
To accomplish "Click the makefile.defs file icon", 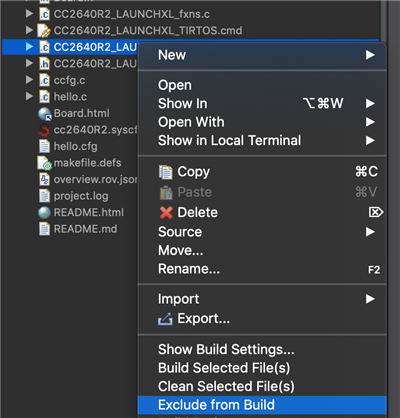I will (45, 163).
